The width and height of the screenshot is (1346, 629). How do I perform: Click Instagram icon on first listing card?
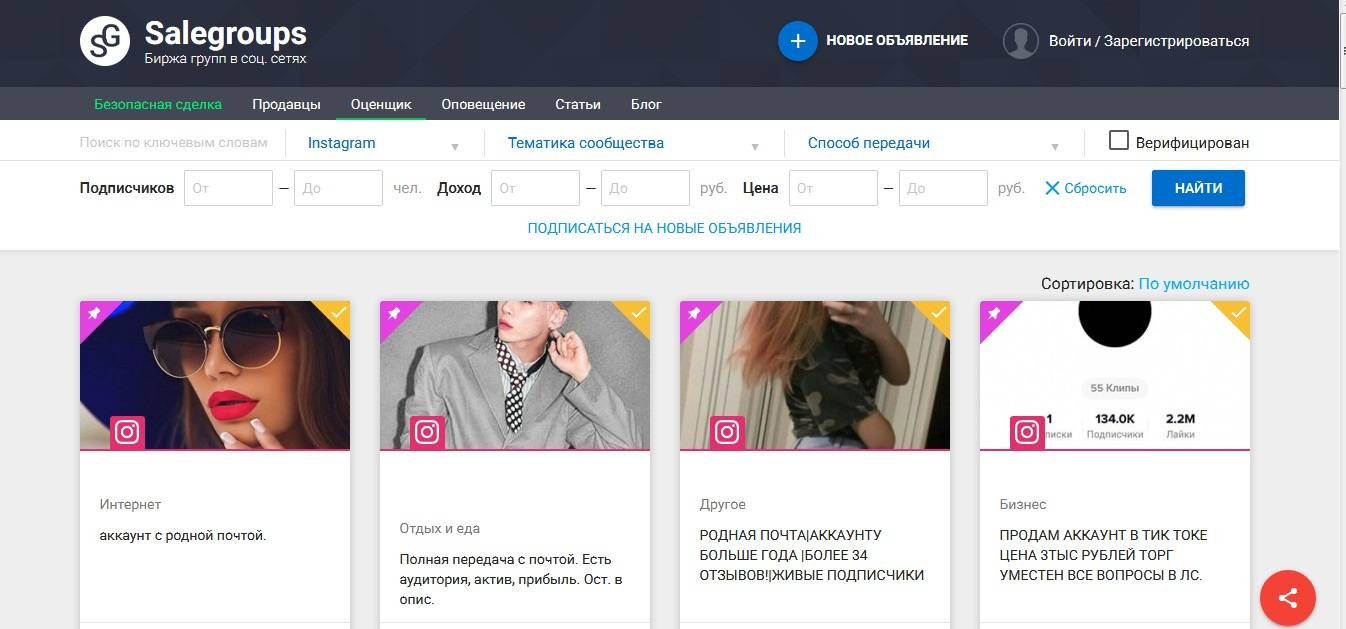point(127,432)
